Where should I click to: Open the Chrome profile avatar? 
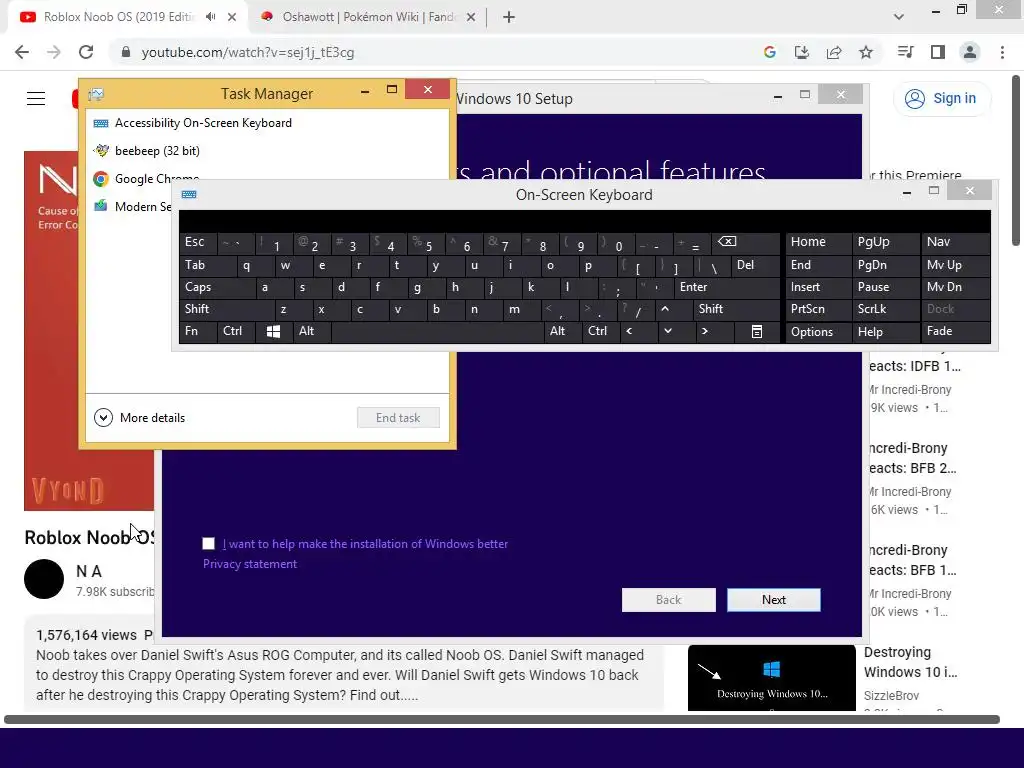[x=970, y=52]
